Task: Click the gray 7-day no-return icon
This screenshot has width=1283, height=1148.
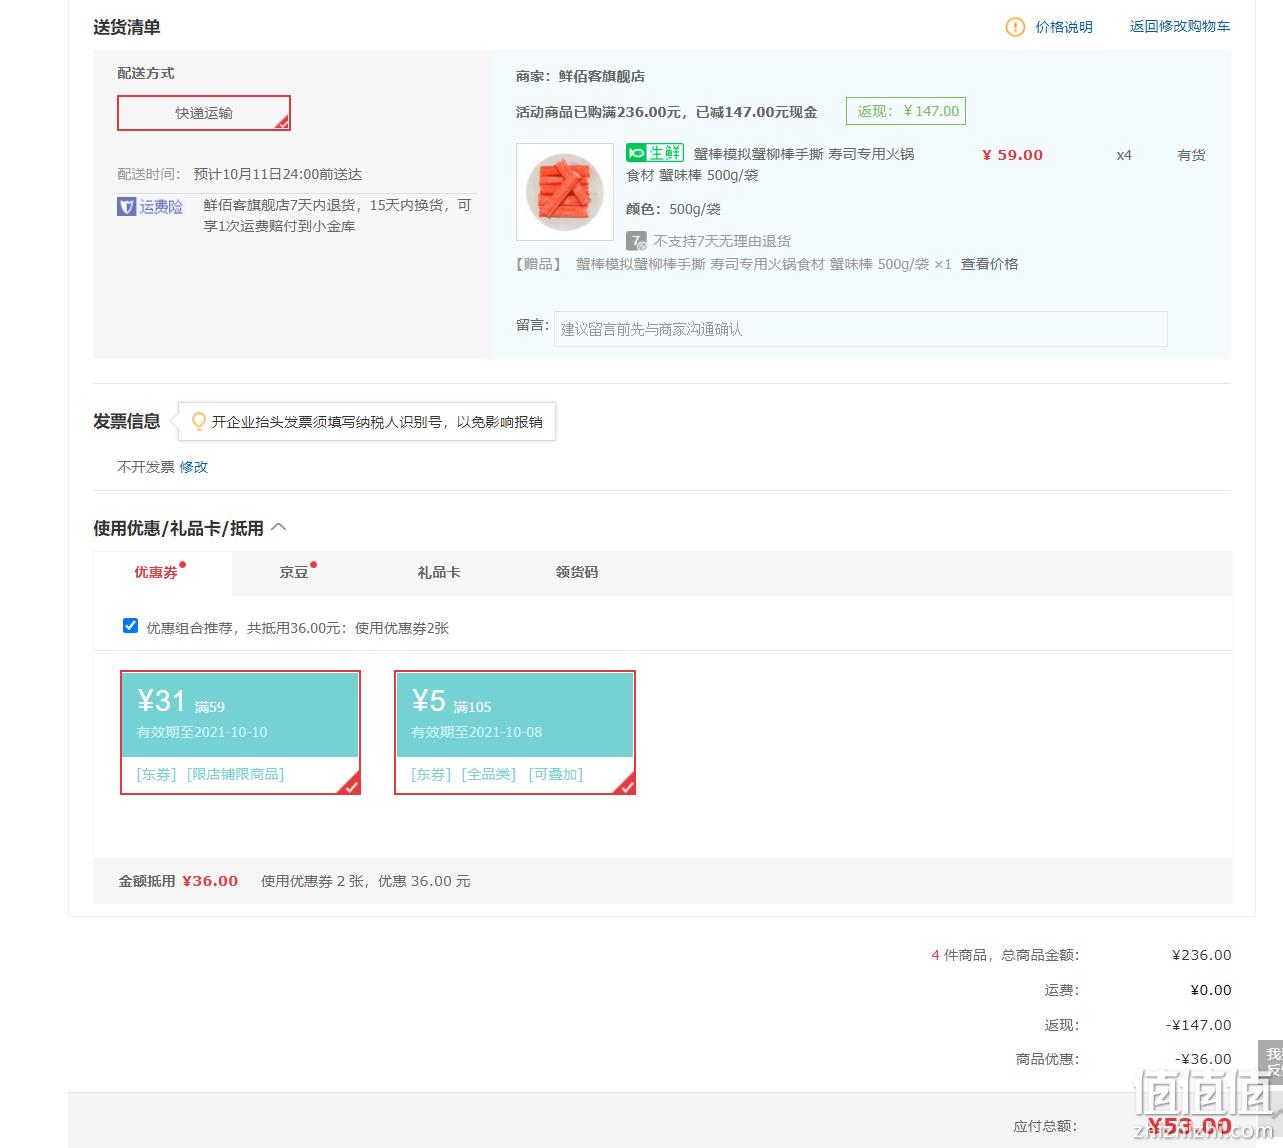Action: pyautogui.click(x=636, y=241)
